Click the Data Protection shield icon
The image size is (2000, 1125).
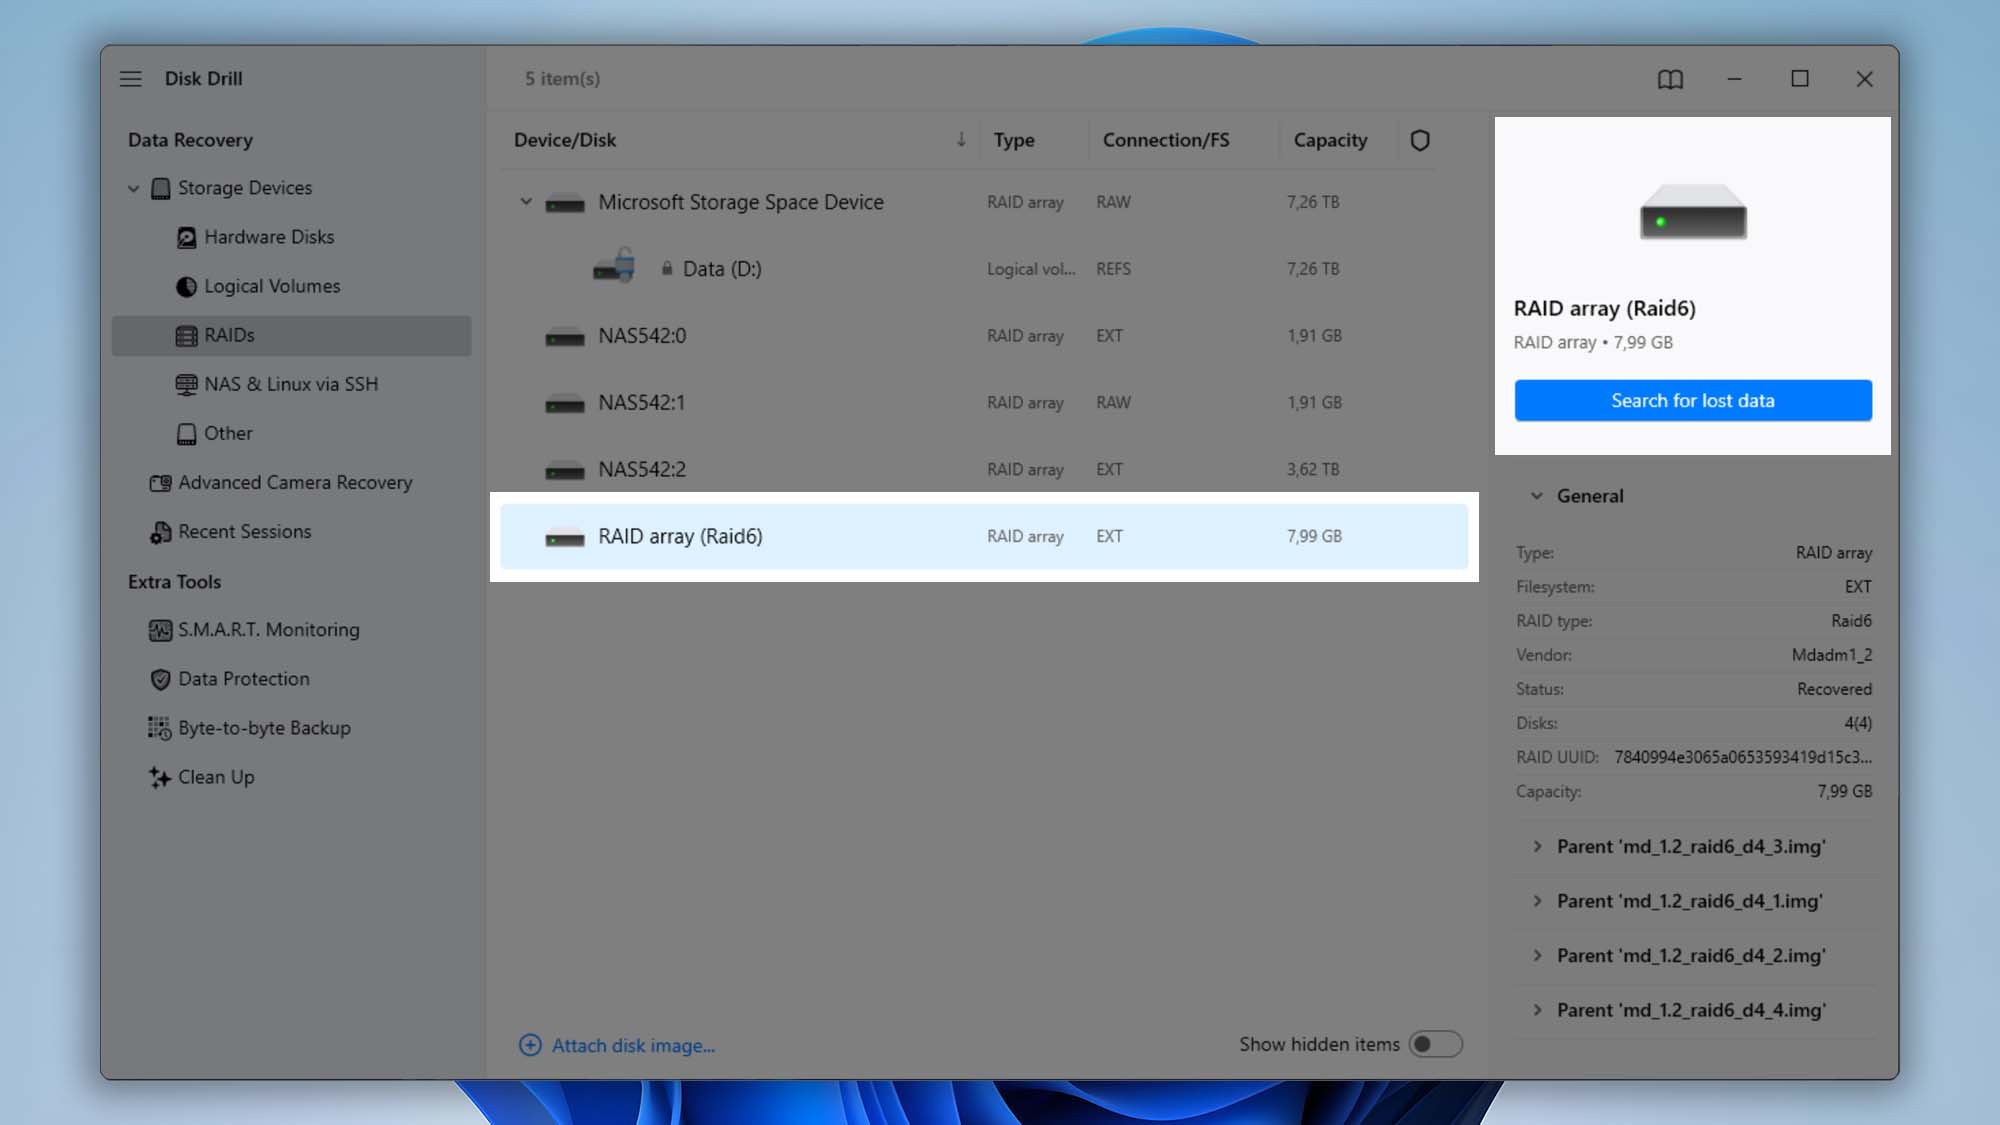[x=160, y=679]
